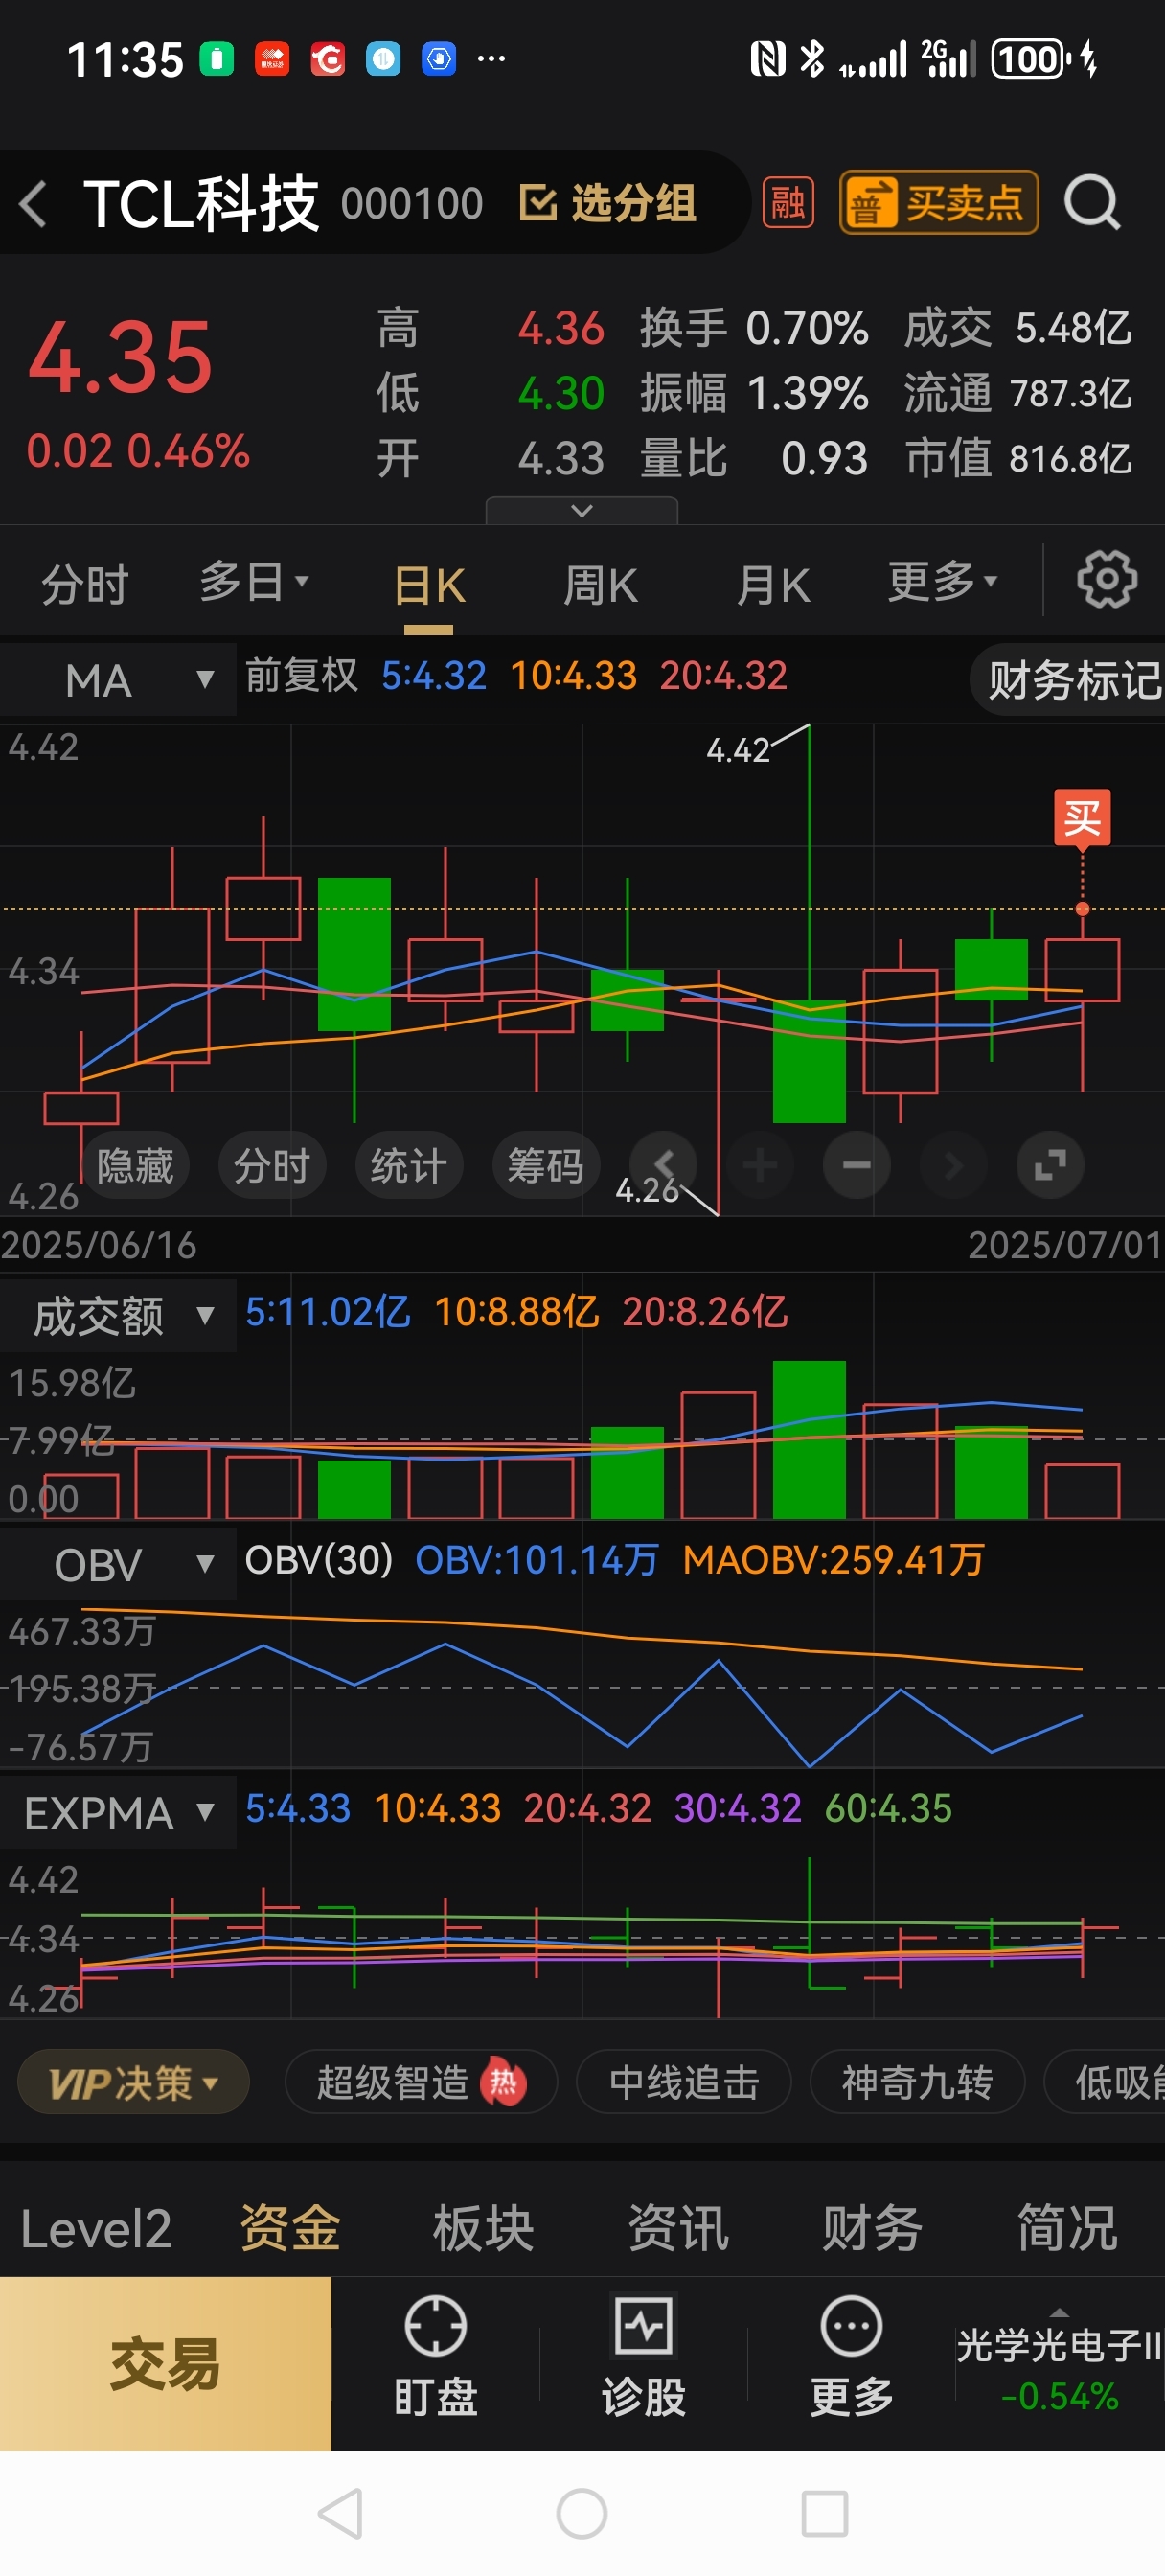The height and width of the screenshot is (2576, 1165).
Task: Tap the stock code 000100
Action: (412, 204)
